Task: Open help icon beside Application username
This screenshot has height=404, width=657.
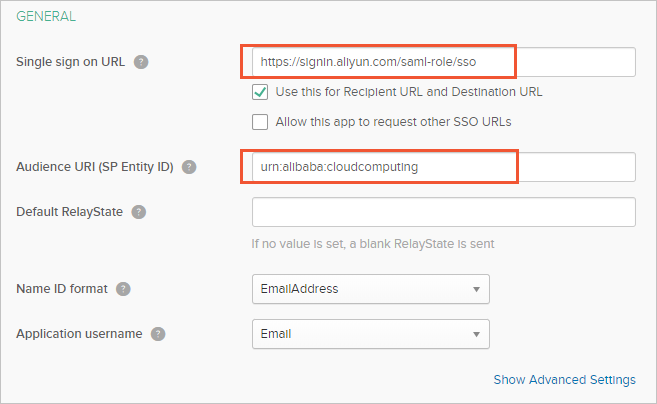Action: point(158,334)
